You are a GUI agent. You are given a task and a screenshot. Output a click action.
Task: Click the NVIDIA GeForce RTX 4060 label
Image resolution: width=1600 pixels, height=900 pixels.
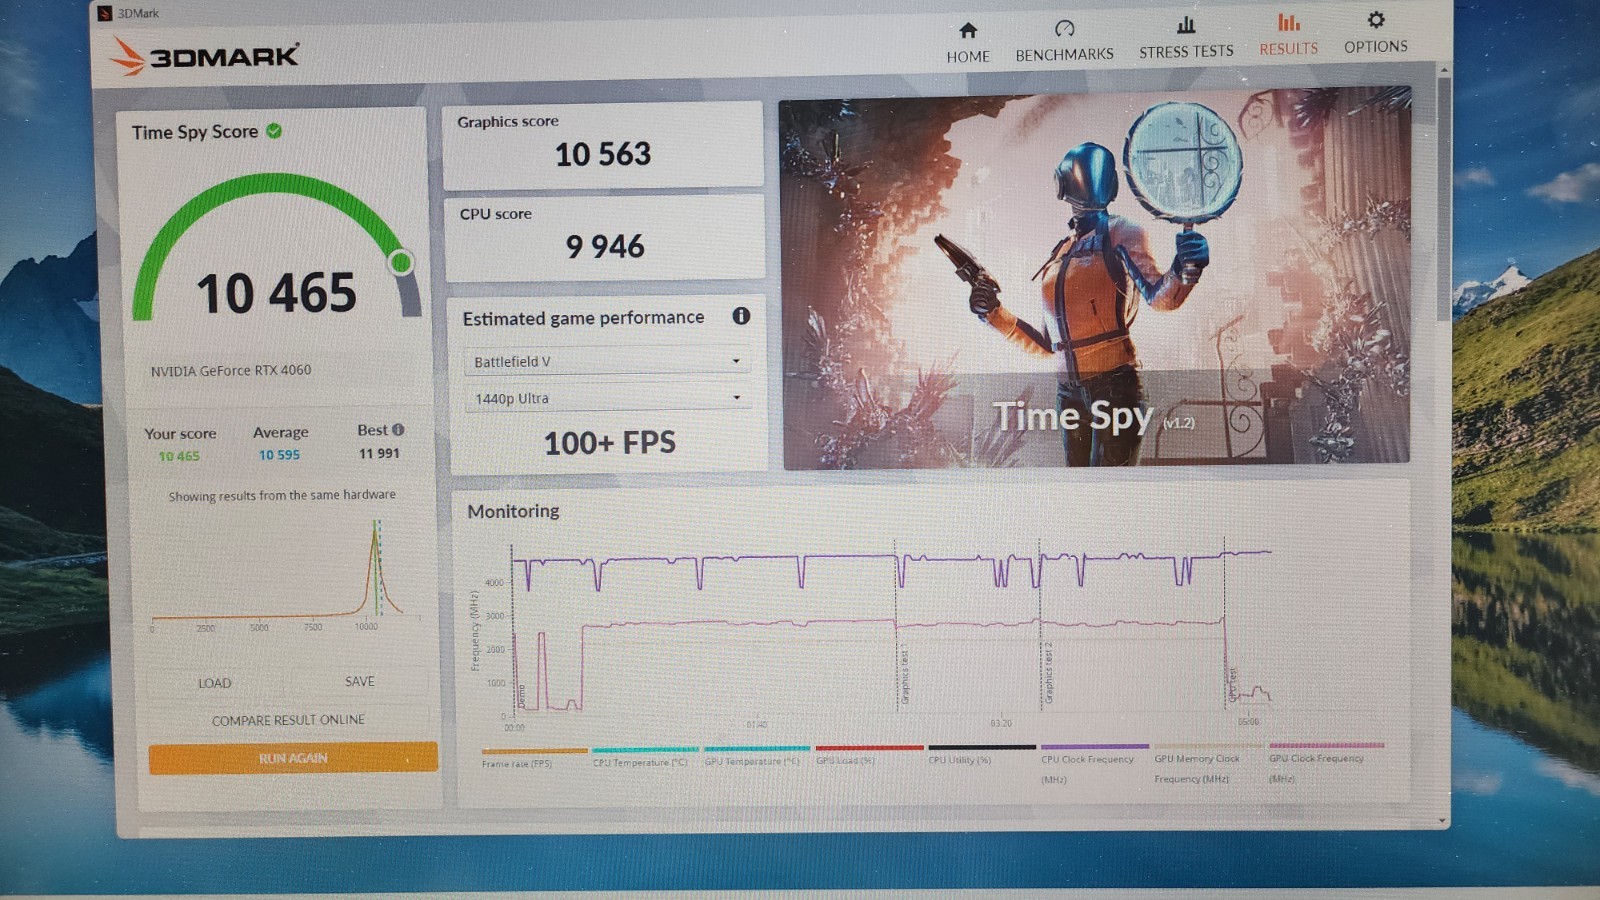tap(231, 370)
